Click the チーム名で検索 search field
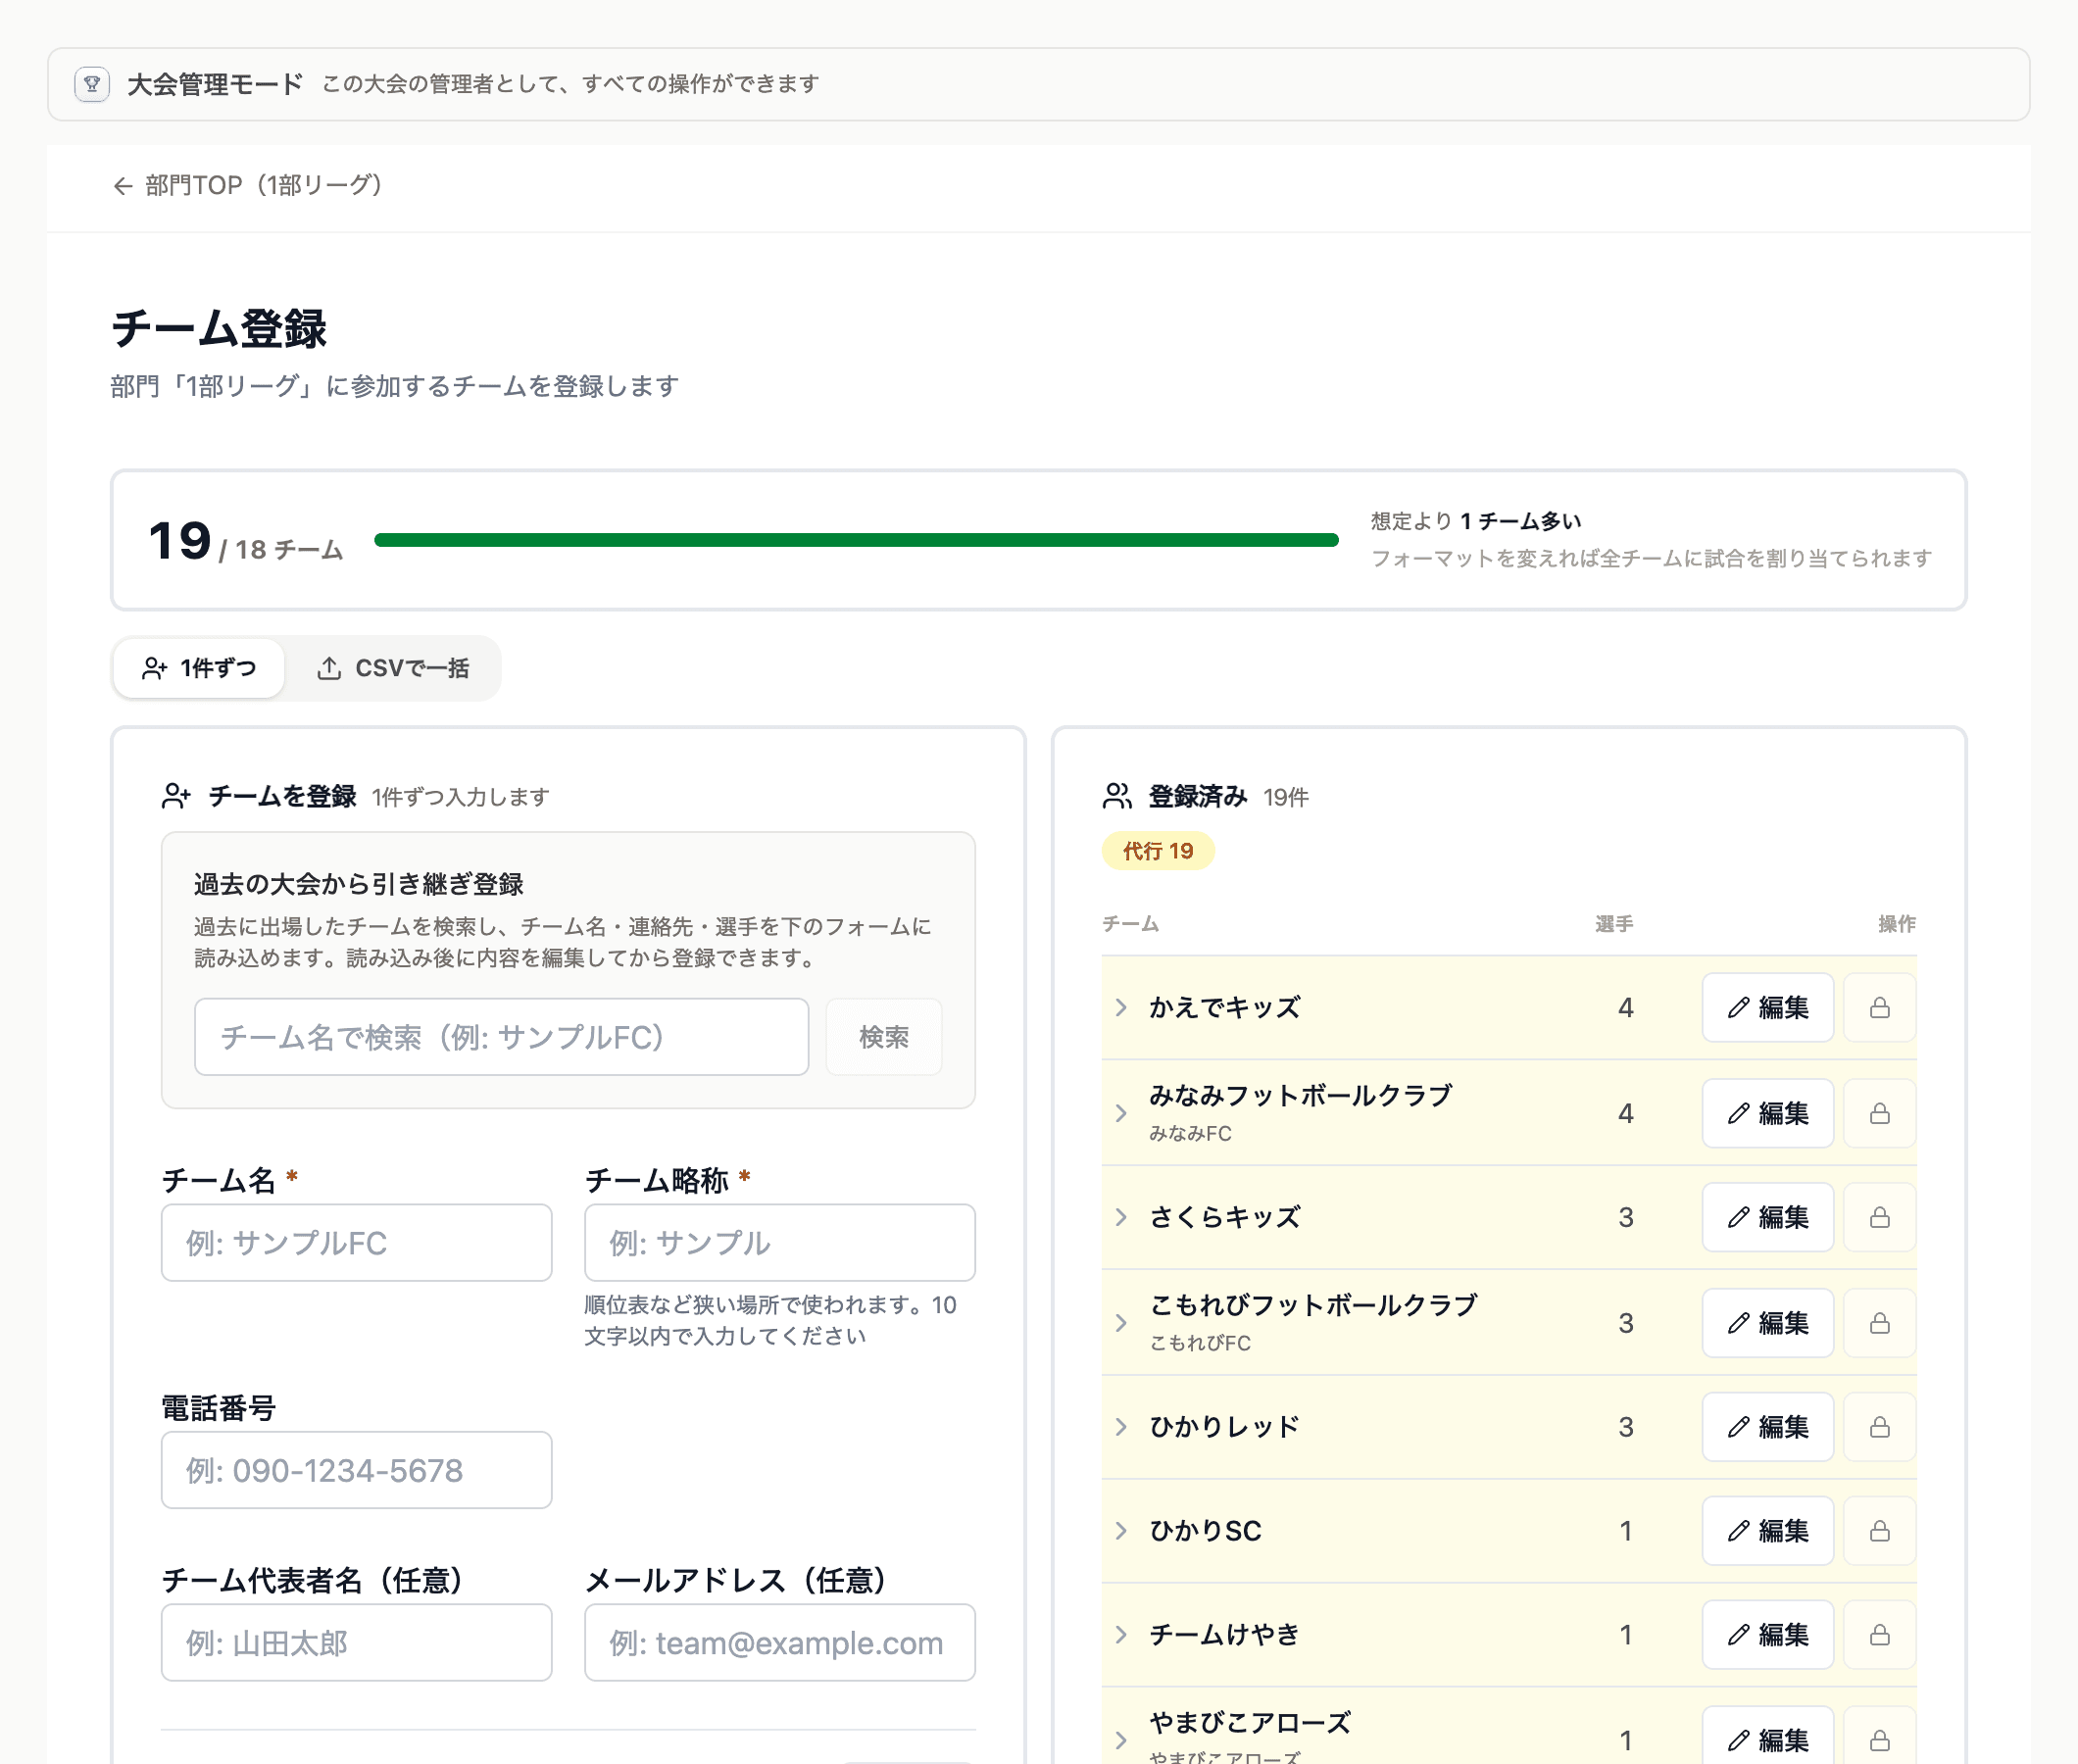 click(501, 1037)
